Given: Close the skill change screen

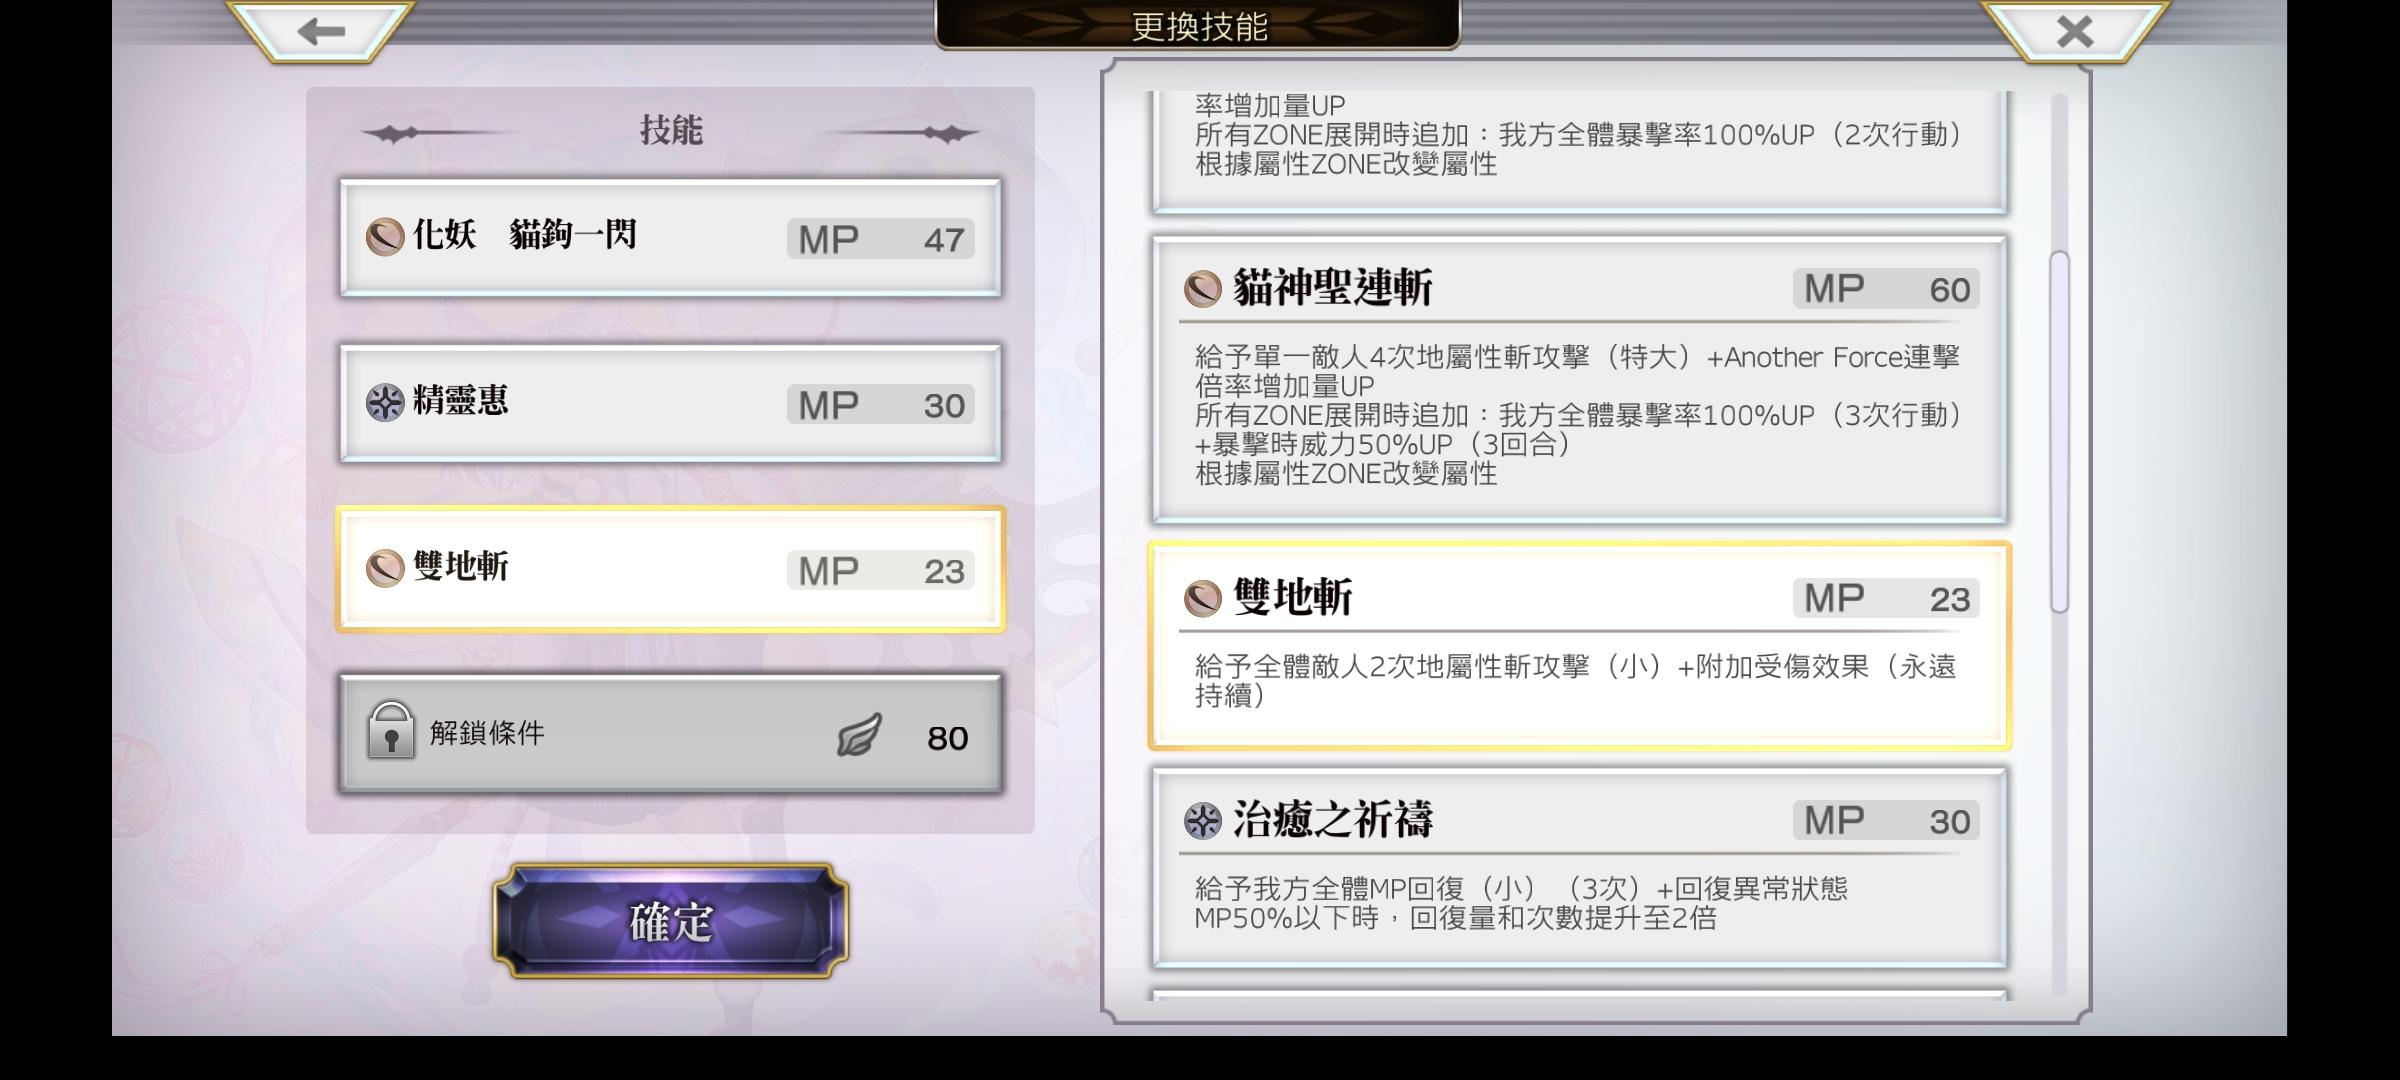Looking at the screenshot, I should (2074, 31).
